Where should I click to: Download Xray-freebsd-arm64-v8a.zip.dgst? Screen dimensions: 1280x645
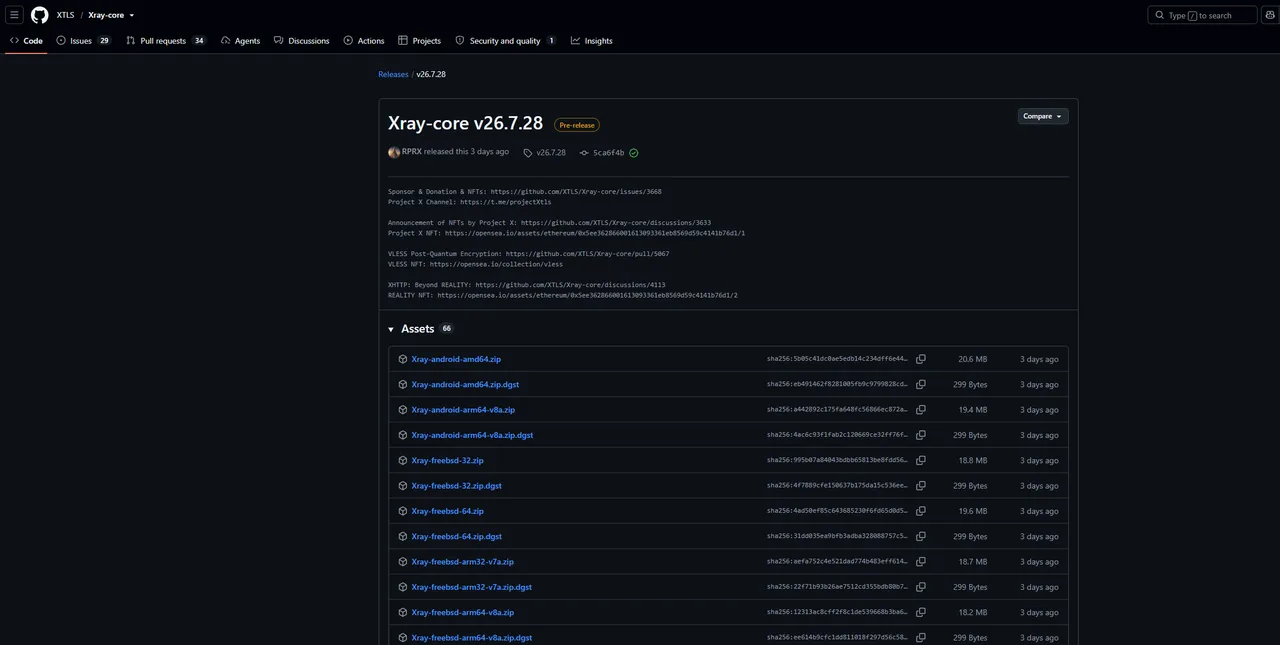pyautogui.click(x=472, y=638)
